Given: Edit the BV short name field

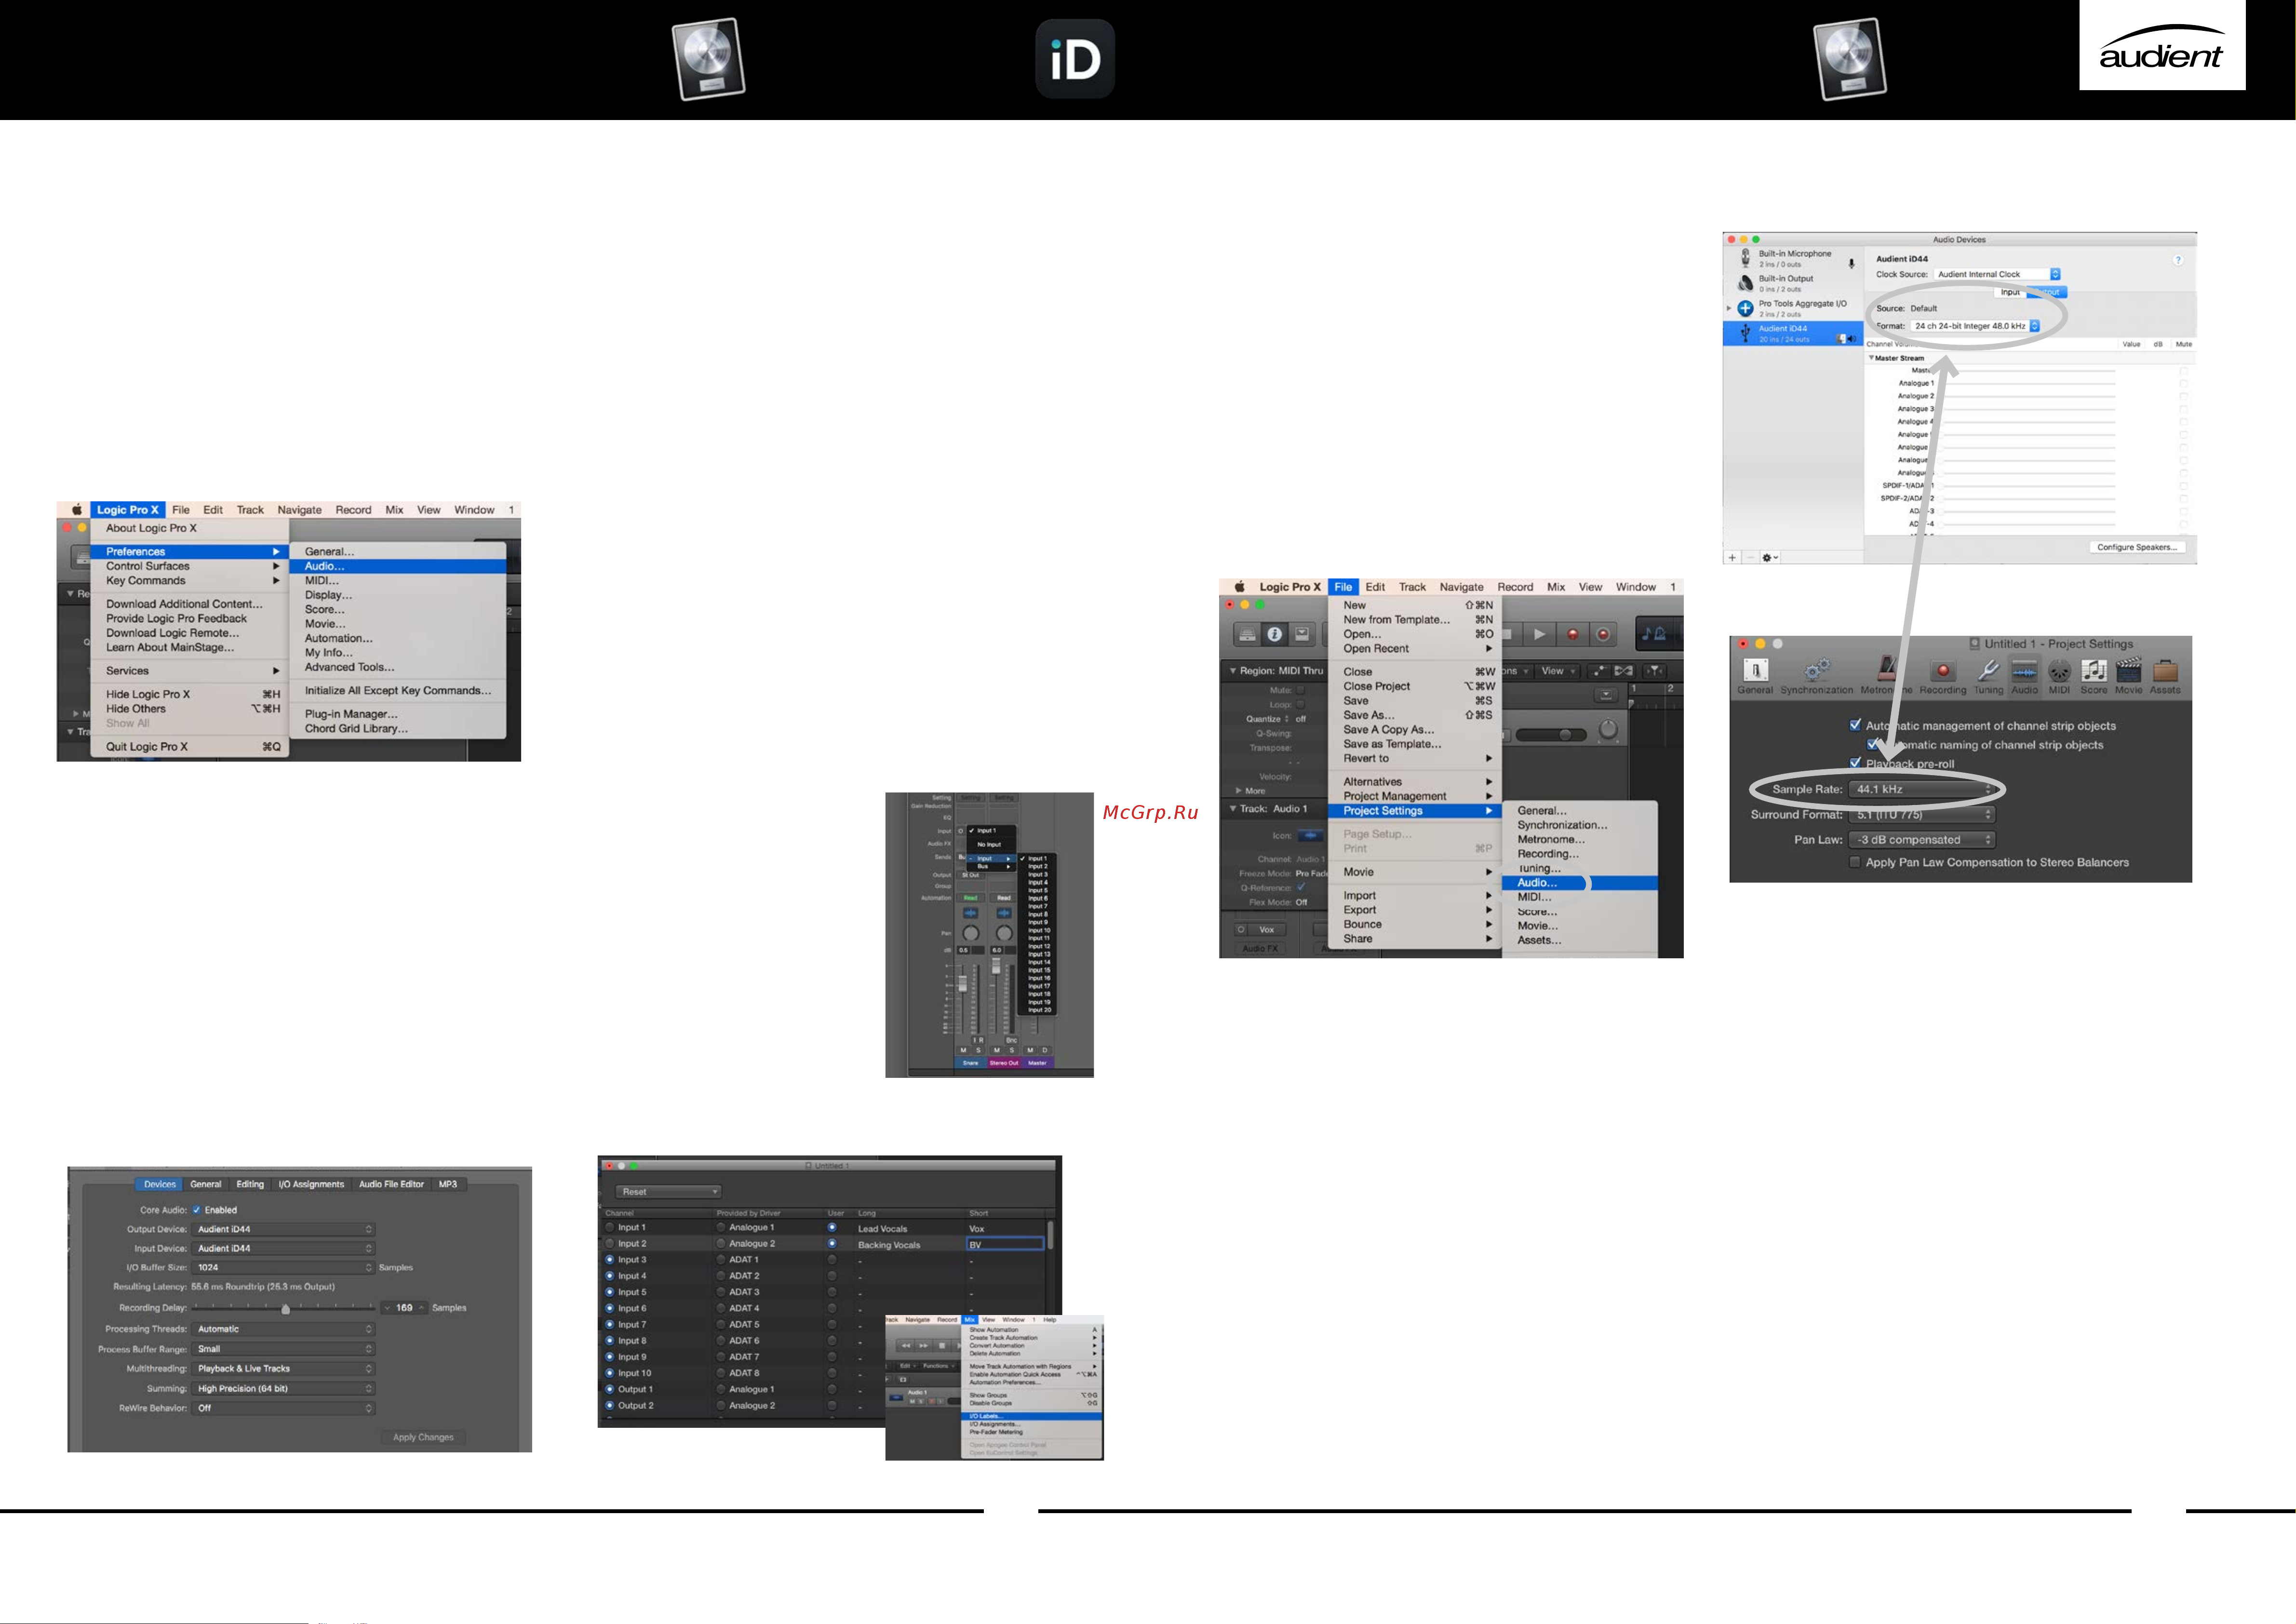Looking at the screenshot, I should coord(1005,1244).
